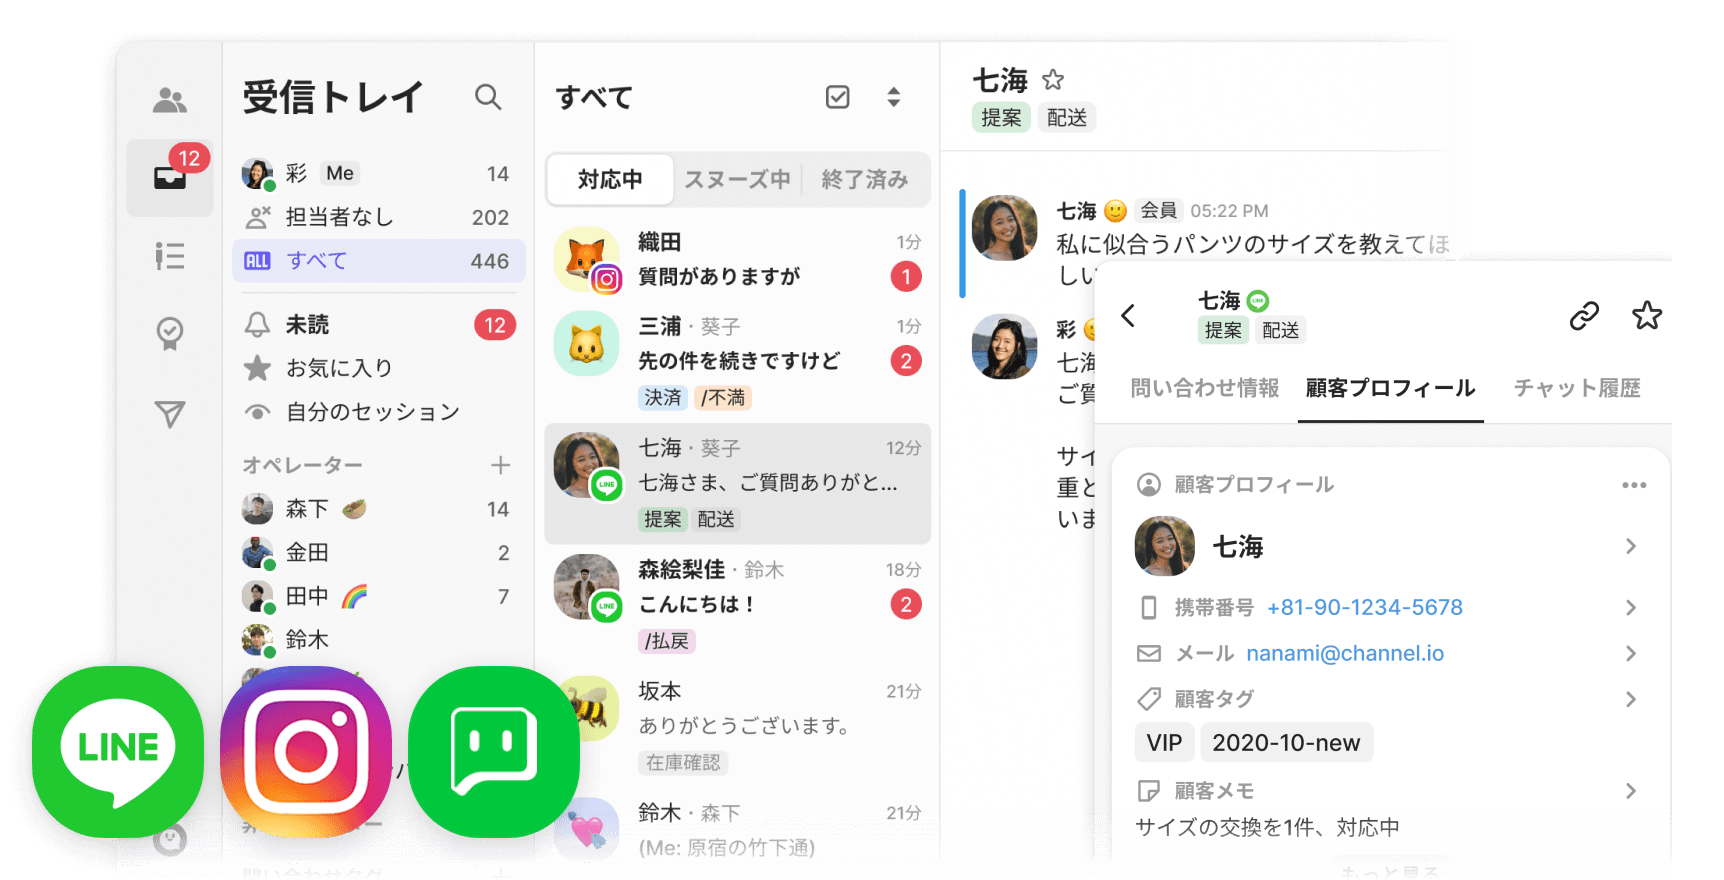Expand the 顧客メモ row chevron
This screenshot has width=1724, height=880.
[x=1630, y=791]
